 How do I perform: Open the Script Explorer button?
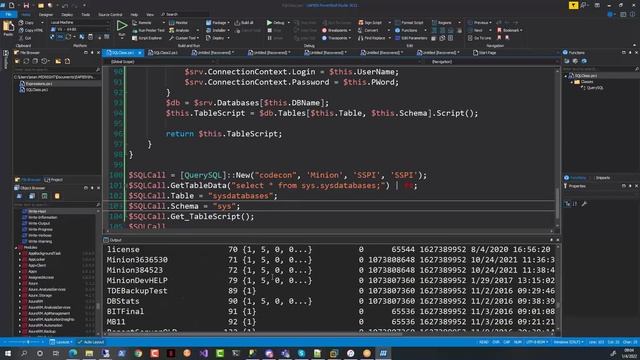pos(147,38)
